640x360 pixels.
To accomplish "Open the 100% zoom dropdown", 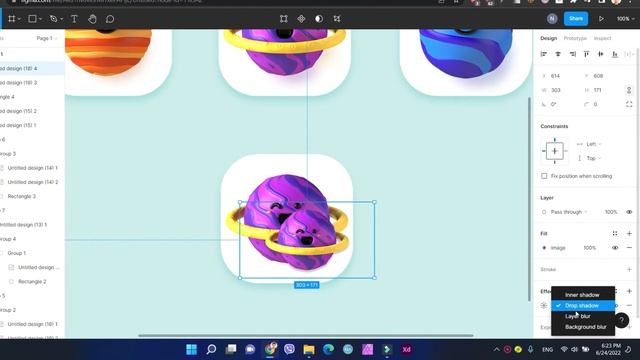I will [625, 19].
